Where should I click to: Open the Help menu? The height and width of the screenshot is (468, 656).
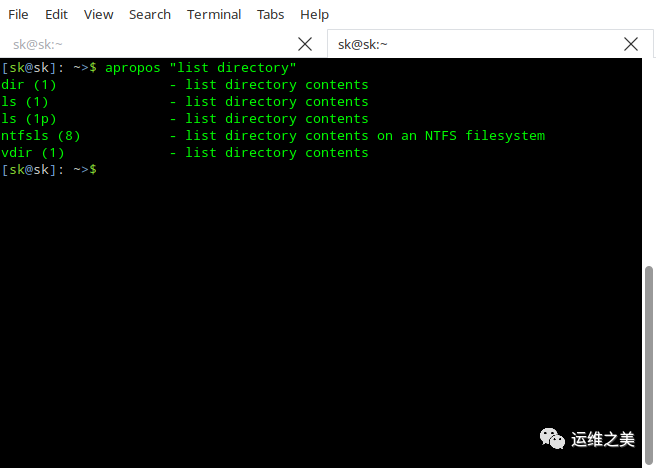(x=314, y=14)
